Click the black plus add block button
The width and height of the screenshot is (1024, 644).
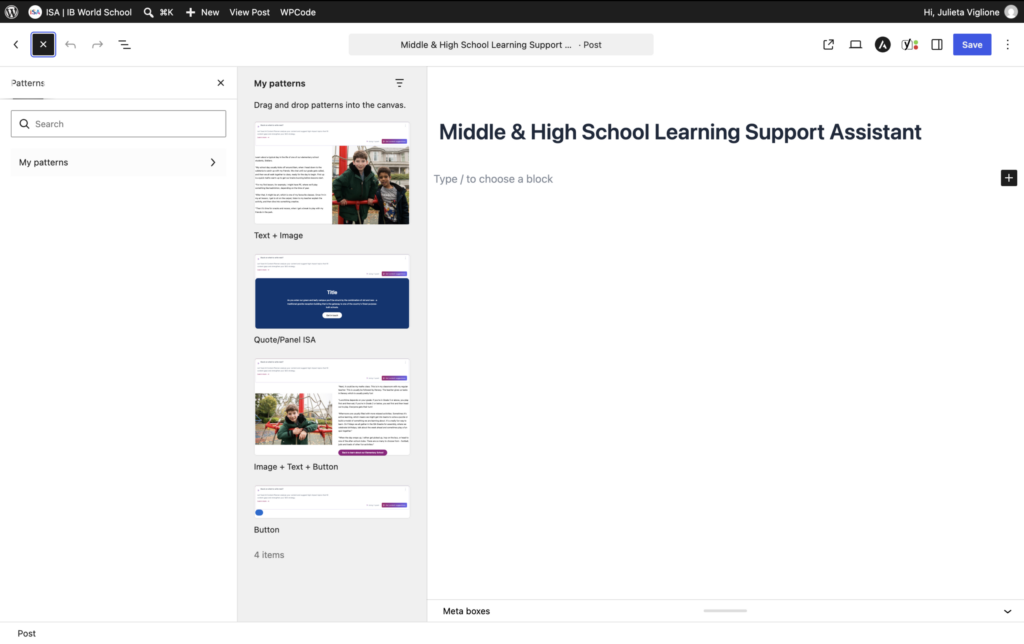click(x=1008, y=178)
